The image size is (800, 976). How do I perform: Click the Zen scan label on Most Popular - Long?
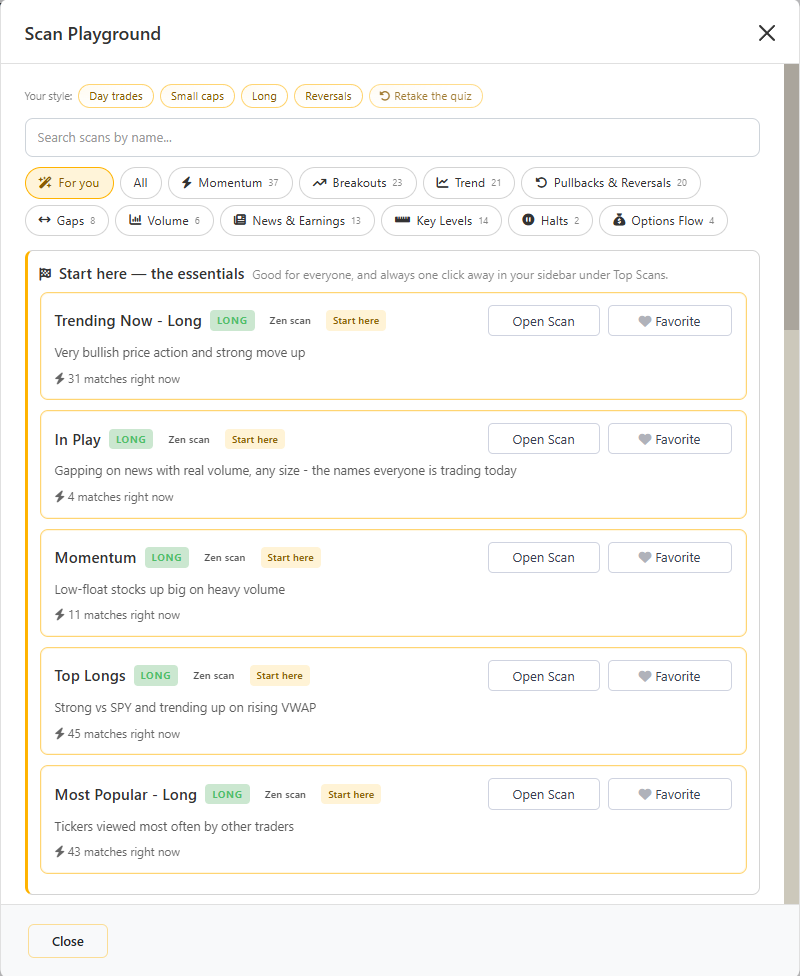coord(285,795)
